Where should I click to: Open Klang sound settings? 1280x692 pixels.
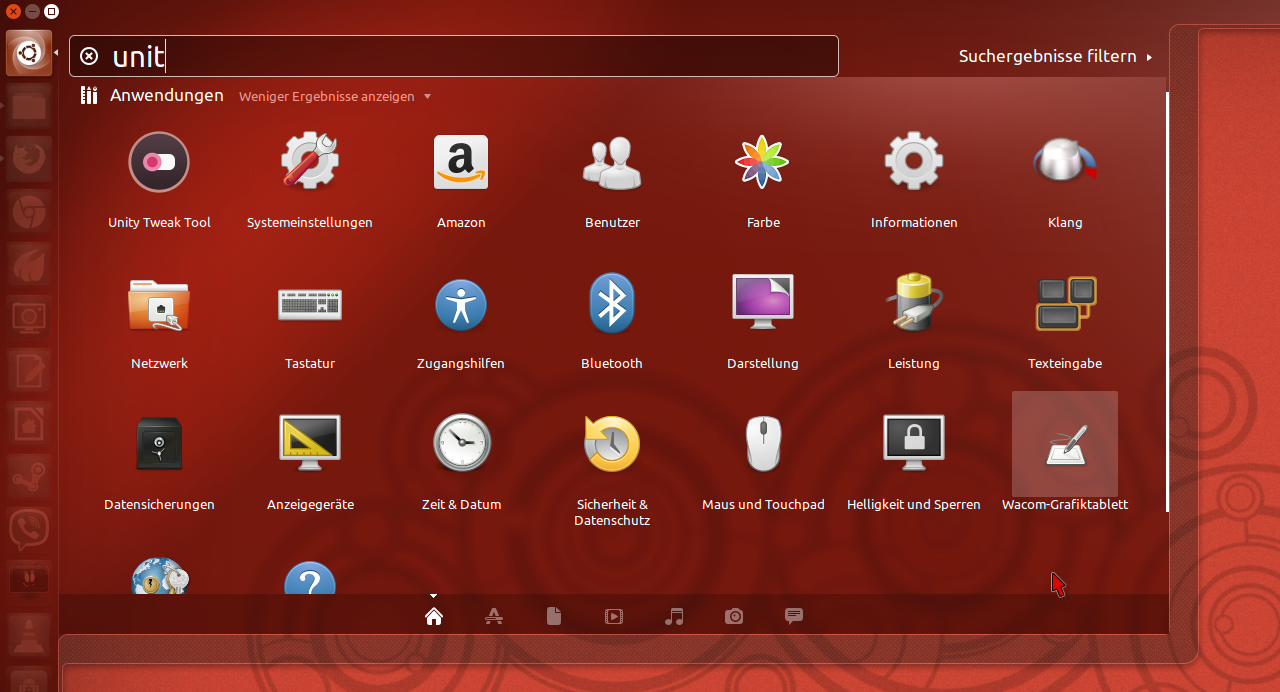pos(1065,161)
